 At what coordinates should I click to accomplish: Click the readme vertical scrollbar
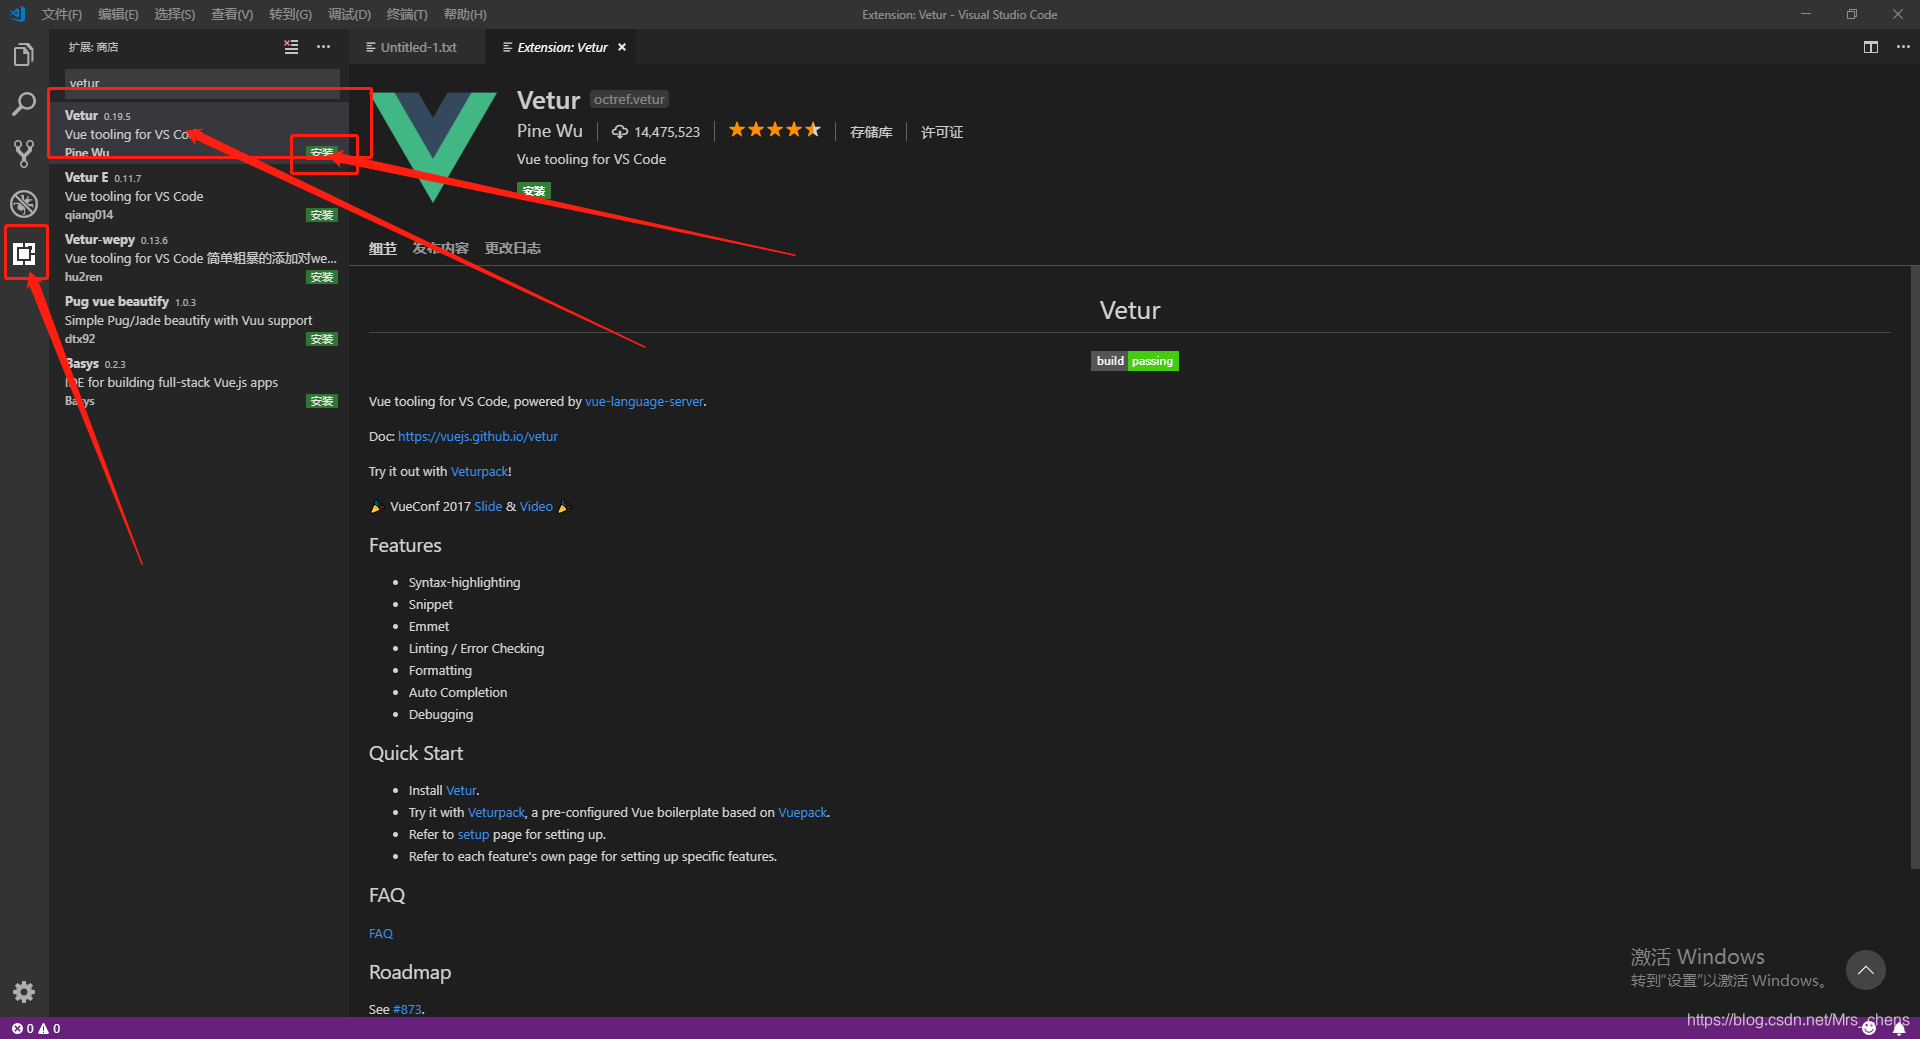pyautogui.click(x=1914, y=567)
